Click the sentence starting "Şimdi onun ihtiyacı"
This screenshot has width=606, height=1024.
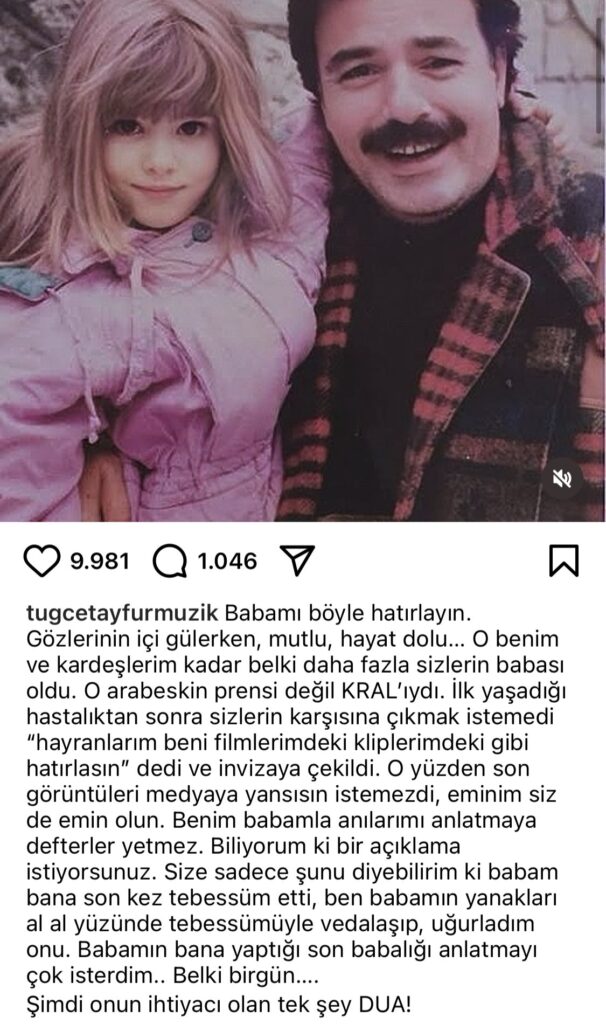(x=219, y=1004)
